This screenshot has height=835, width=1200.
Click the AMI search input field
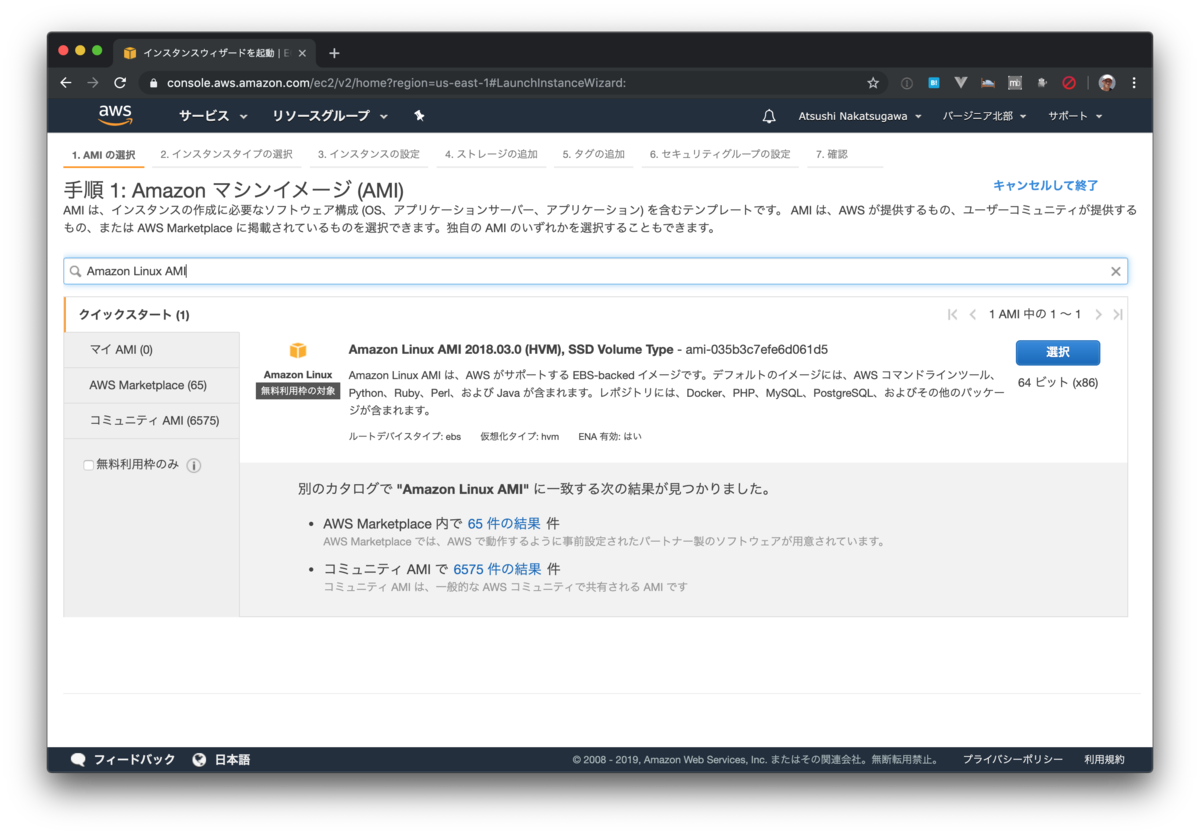tap(596, 271)
